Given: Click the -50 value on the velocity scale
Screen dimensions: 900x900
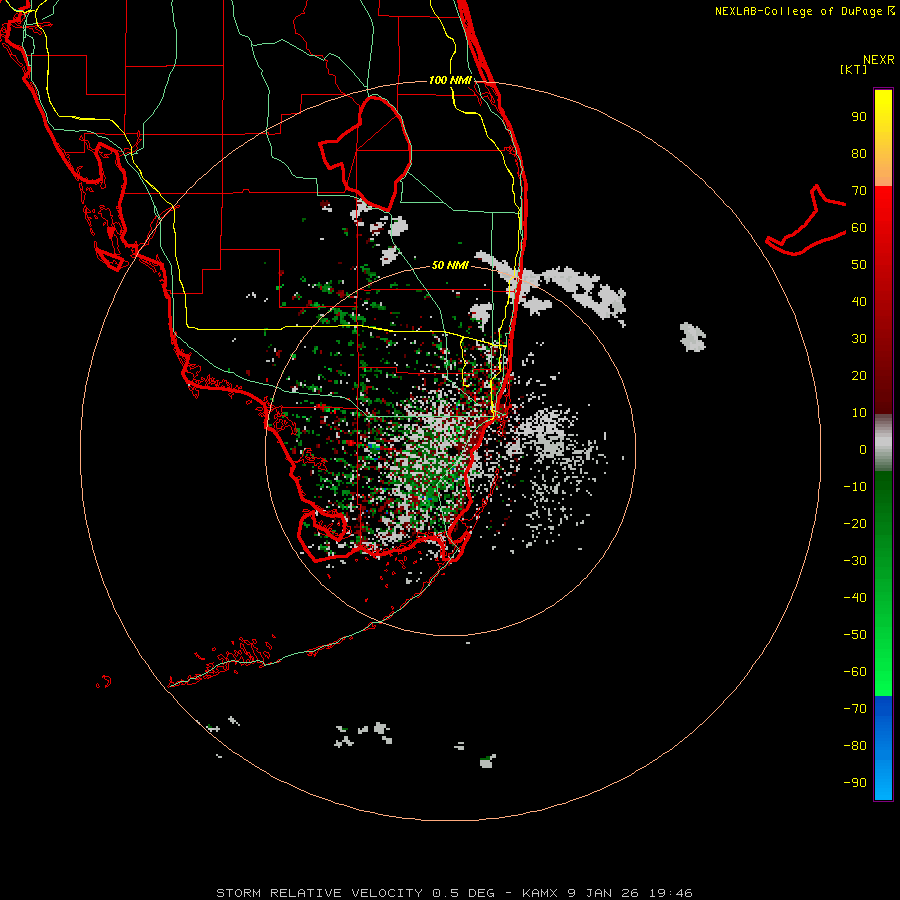Looking at the screenshot, I should point(855,635).
